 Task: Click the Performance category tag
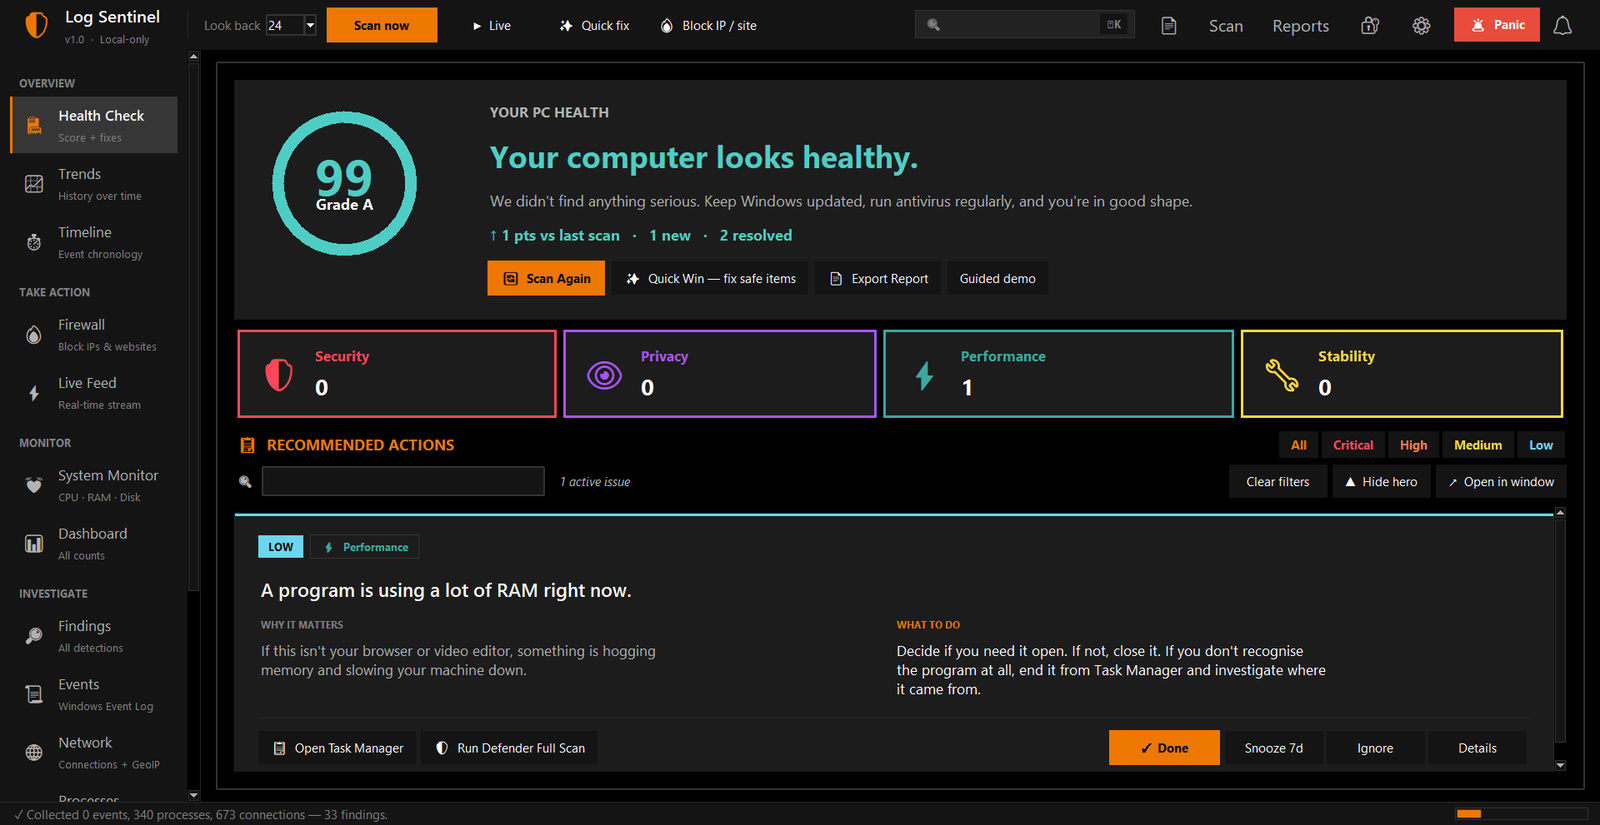pyautogui.click(x=365, y=547)
